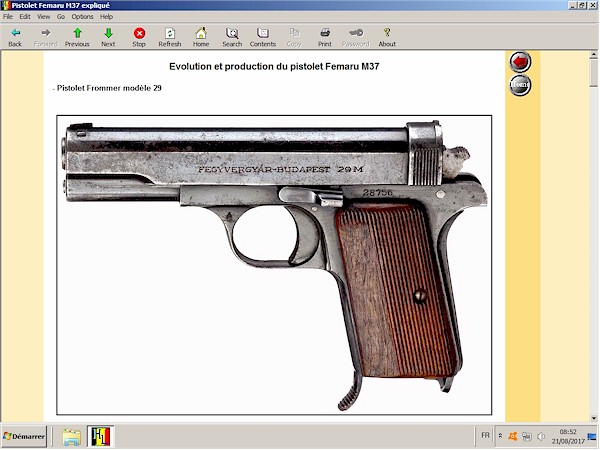Select the HL application in the taskbar
Image resolution: width=600 pixels, height=450 pixels.
click(101, 436)
